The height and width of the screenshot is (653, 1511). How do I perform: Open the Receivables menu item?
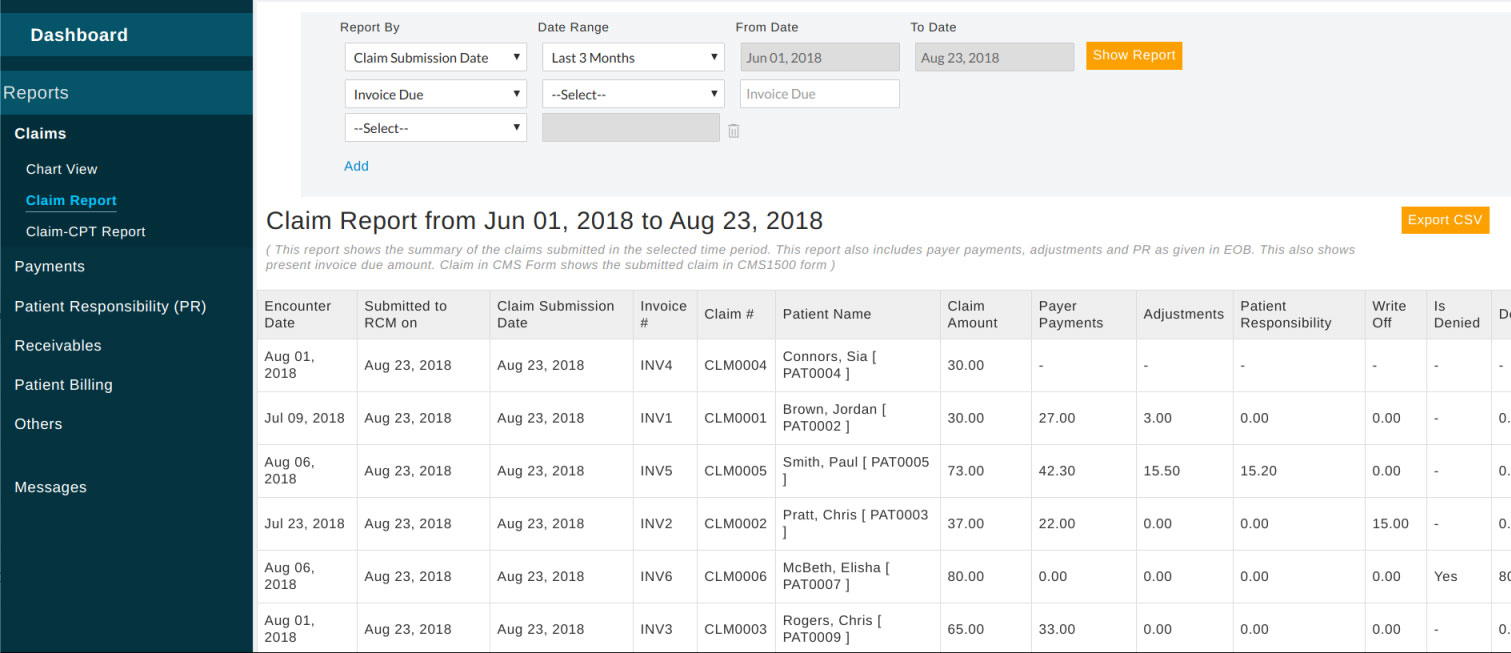click(58, 346)
